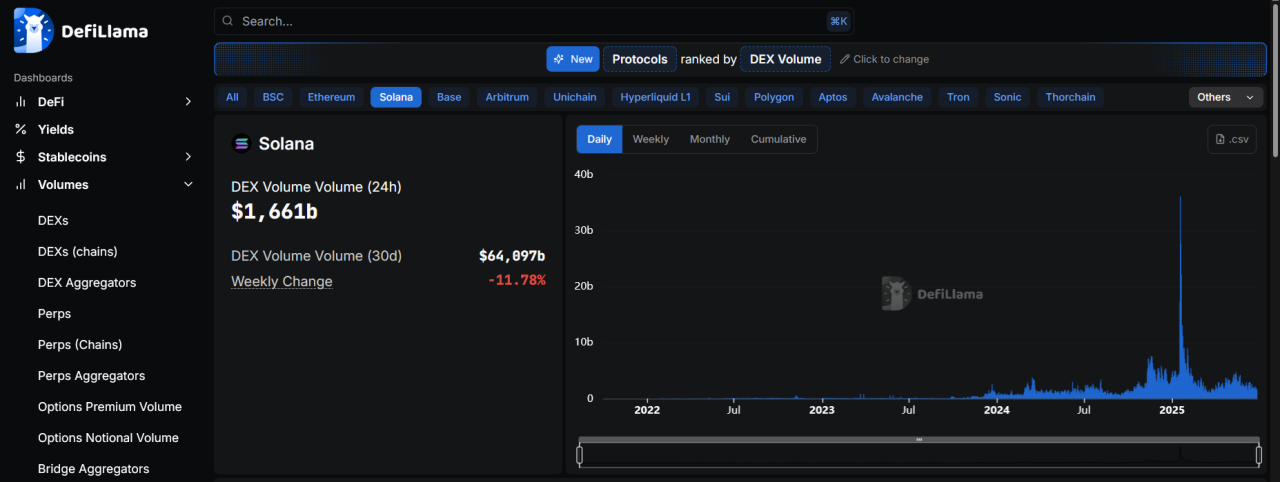This screenshot has height=482, width=1280.
Task: Download the chart .csv file
Action: [x=1232, y=139]
